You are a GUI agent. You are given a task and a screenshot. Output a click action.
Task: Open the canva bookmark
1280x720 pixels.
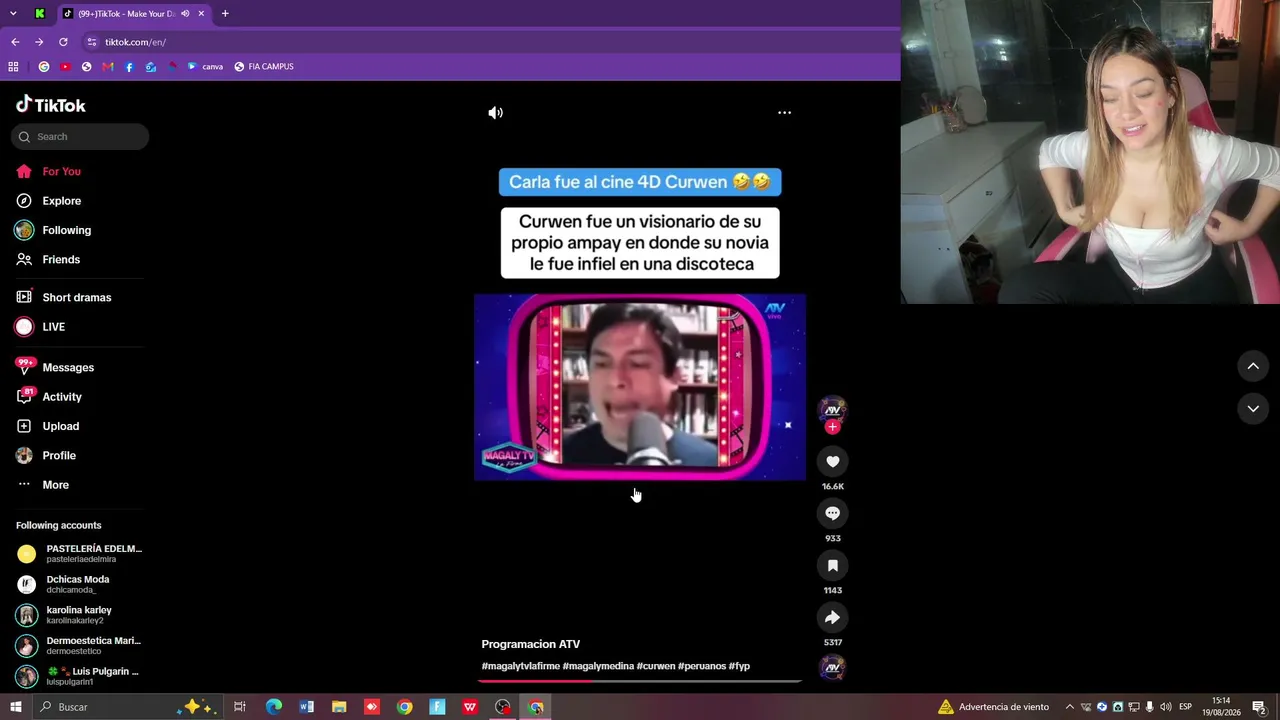tap(205, 67)
